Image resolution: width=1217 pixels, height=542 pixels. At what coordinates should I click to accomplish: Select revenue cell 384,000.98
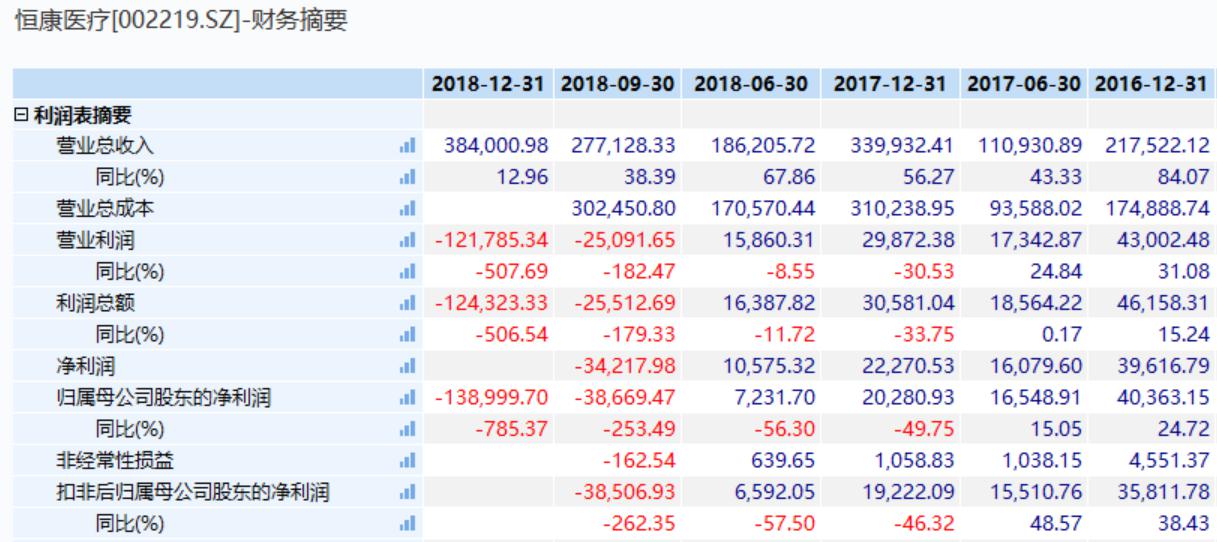497,148
